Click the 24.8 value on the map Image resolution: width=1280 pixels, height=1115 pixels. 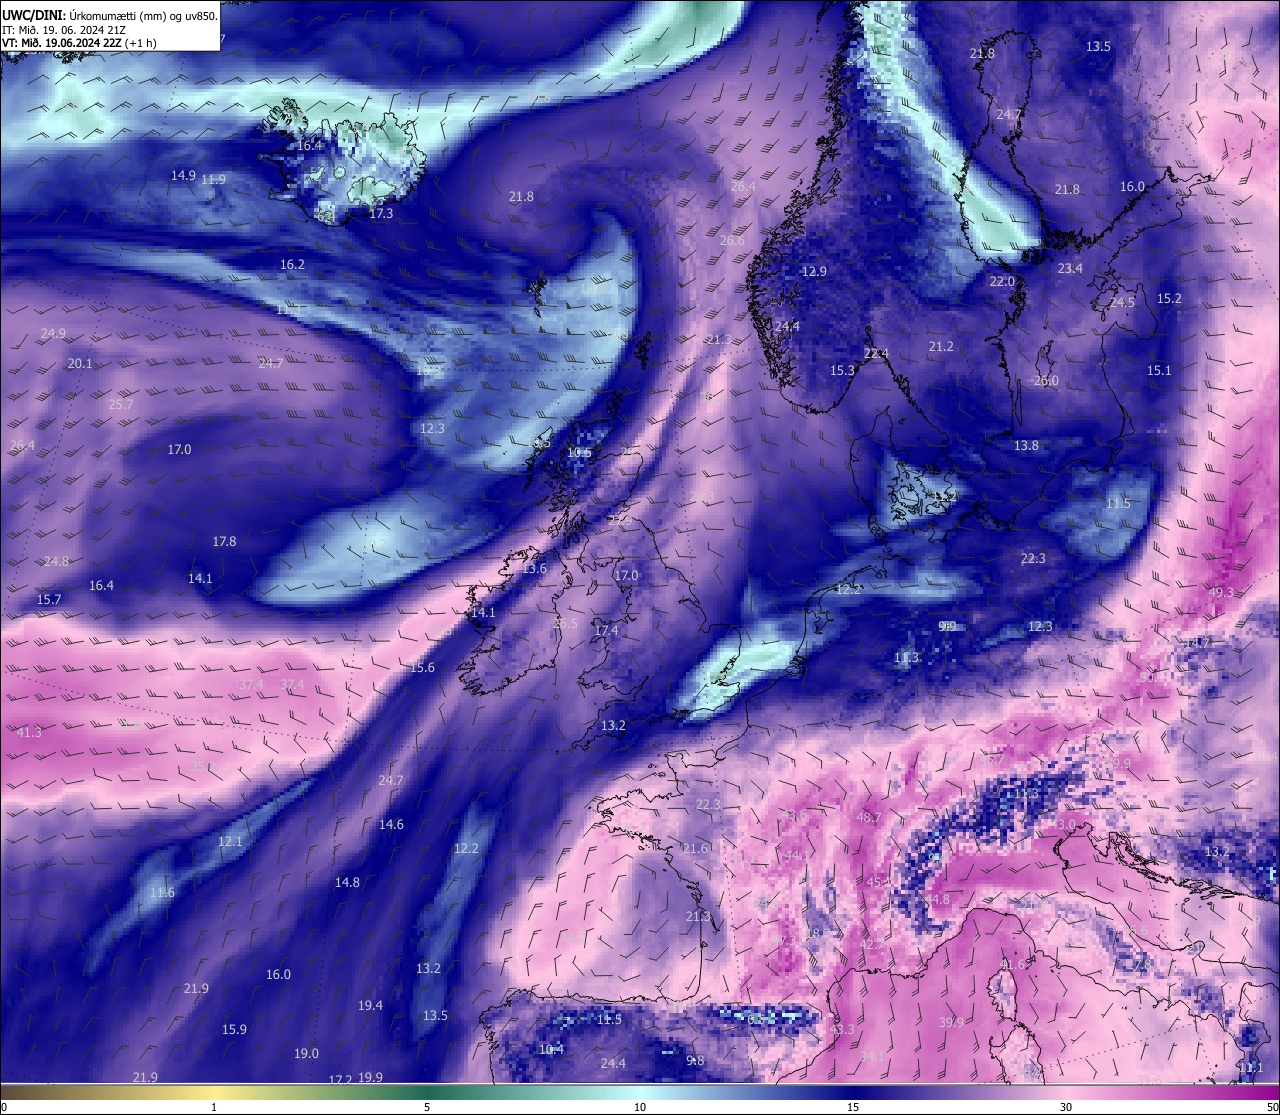click(56, 561)
